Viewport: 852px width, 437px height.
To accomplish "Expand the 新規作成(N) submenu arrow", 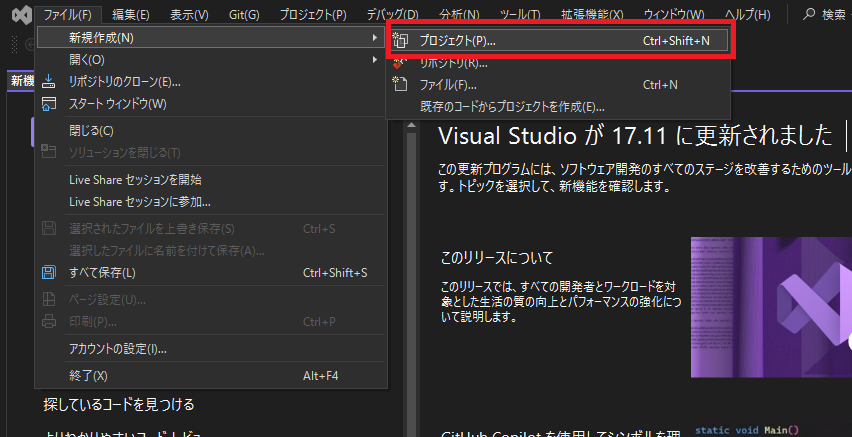I will click(373, 38).
